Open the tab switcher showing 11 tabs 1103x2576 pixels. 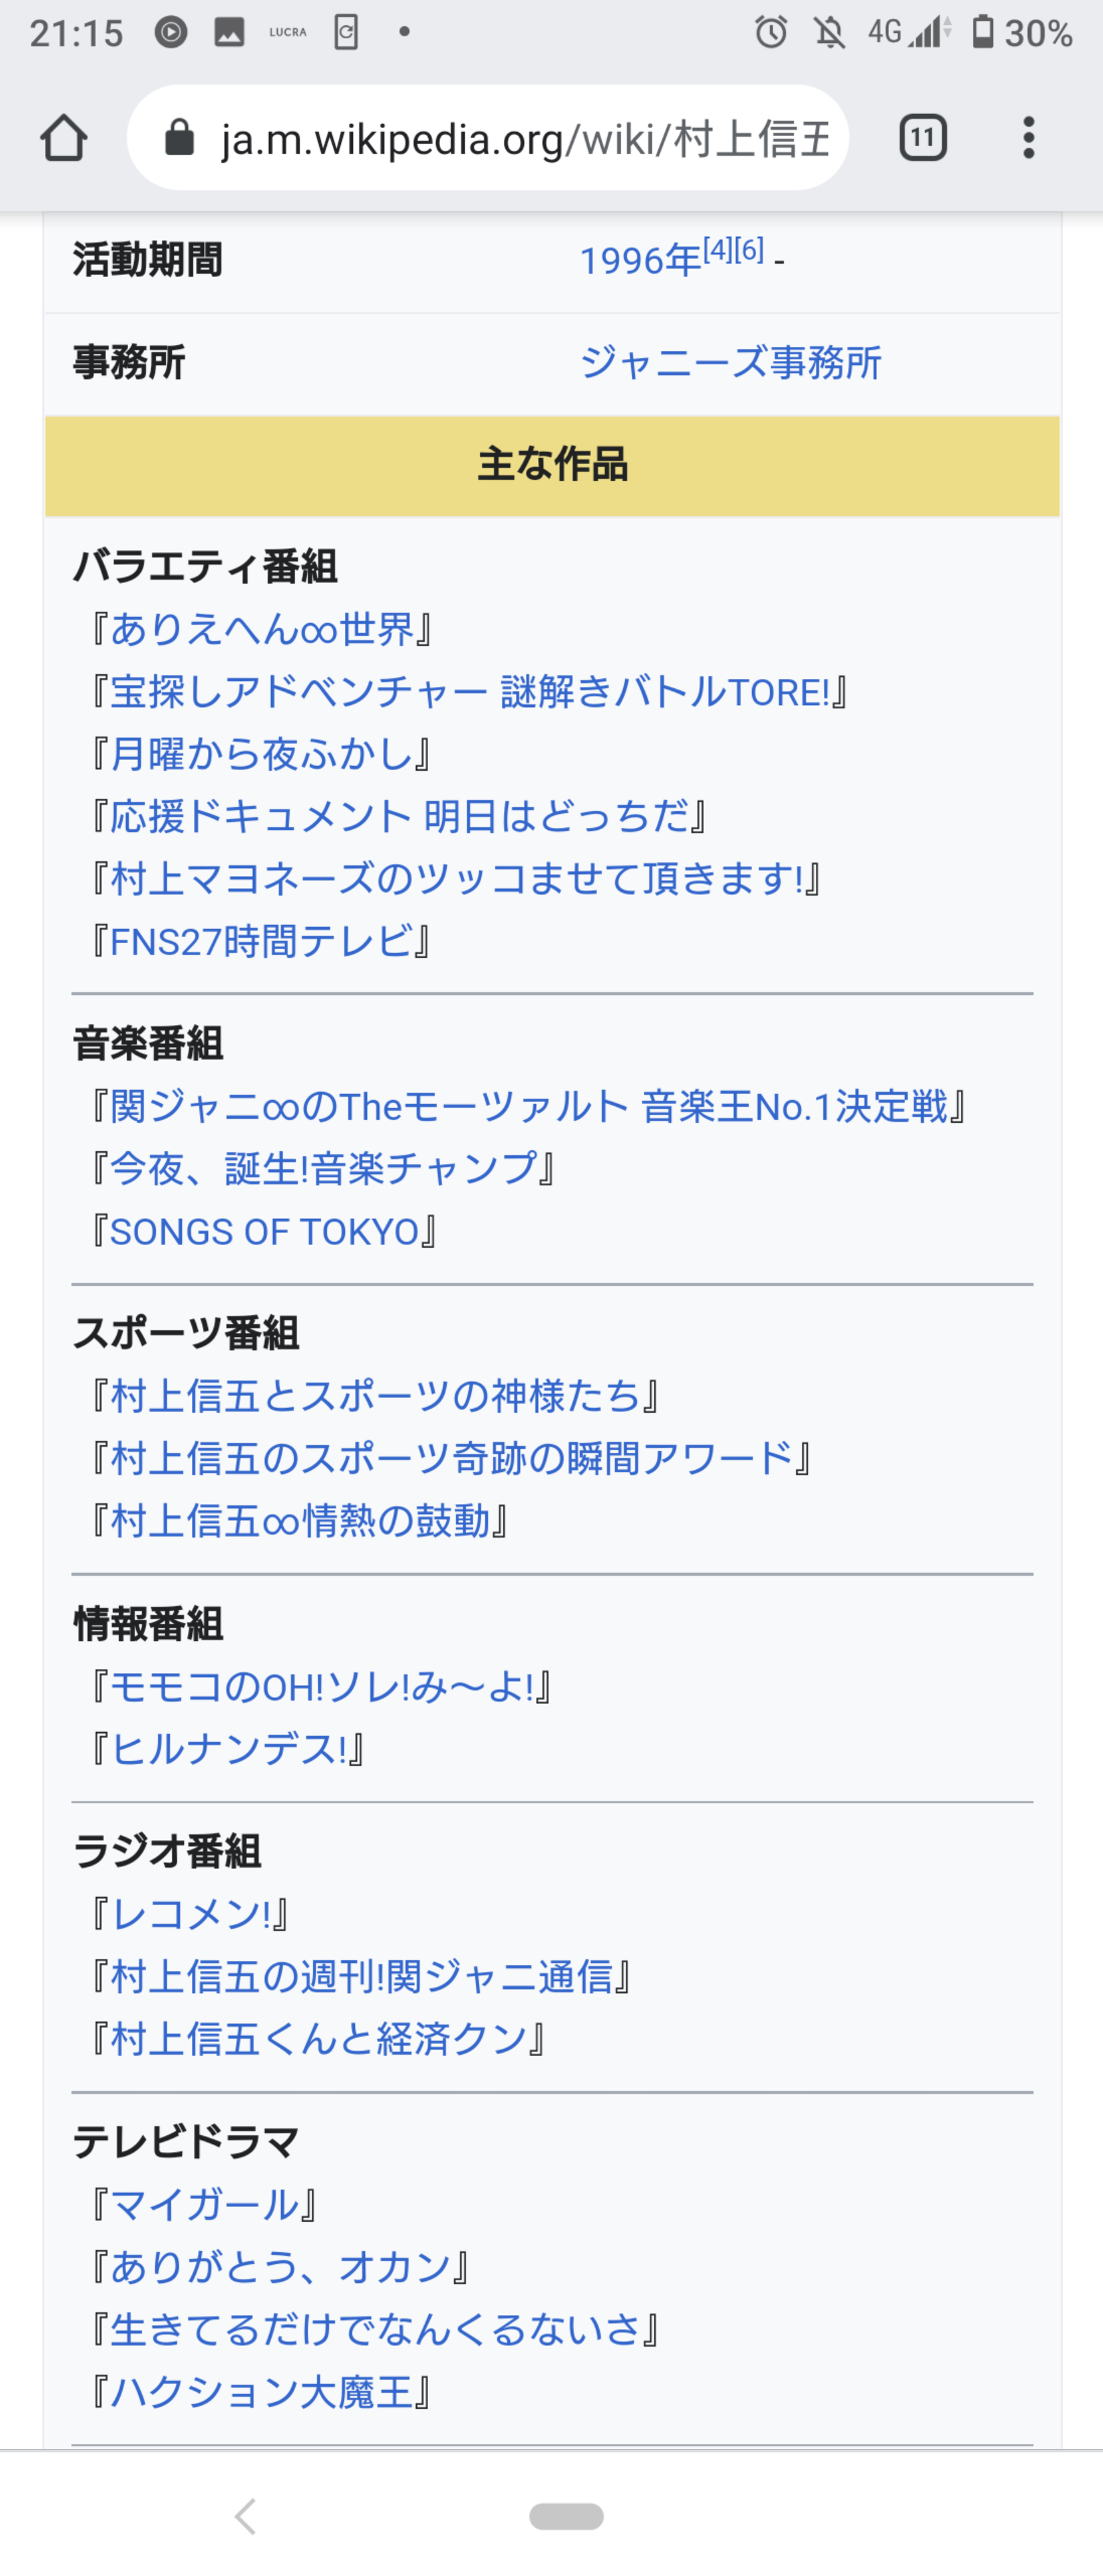coord(923,138)
